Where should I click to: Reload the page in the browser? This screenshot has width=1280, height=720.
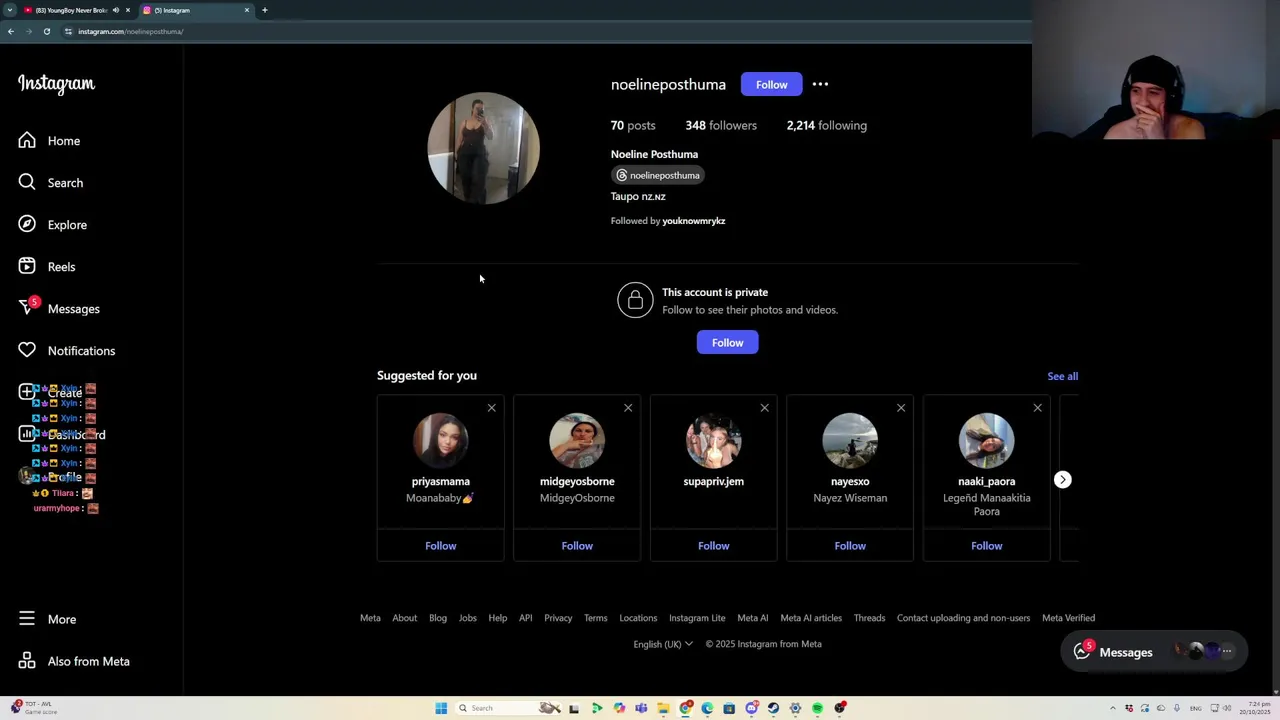(47, 31)
